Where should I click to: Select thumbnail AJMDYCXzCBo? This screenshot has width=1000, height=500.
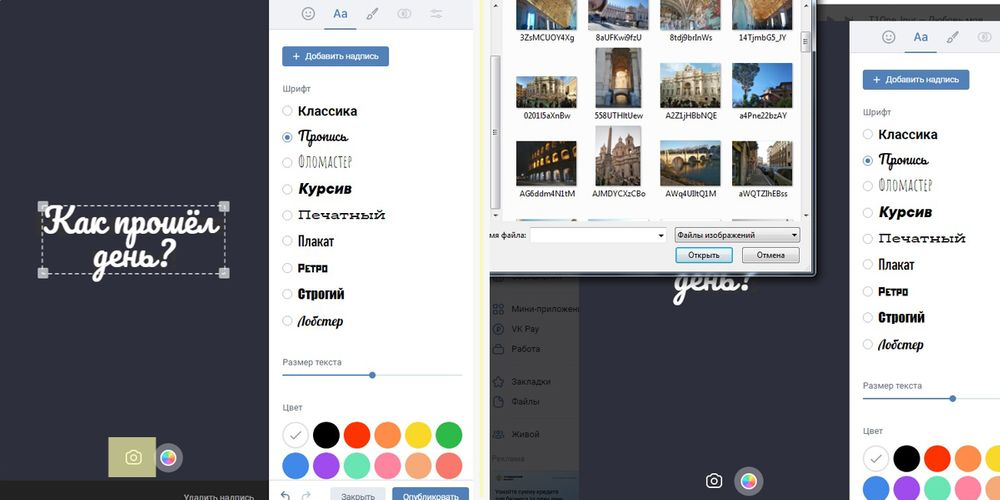click(x=619, y=156)
